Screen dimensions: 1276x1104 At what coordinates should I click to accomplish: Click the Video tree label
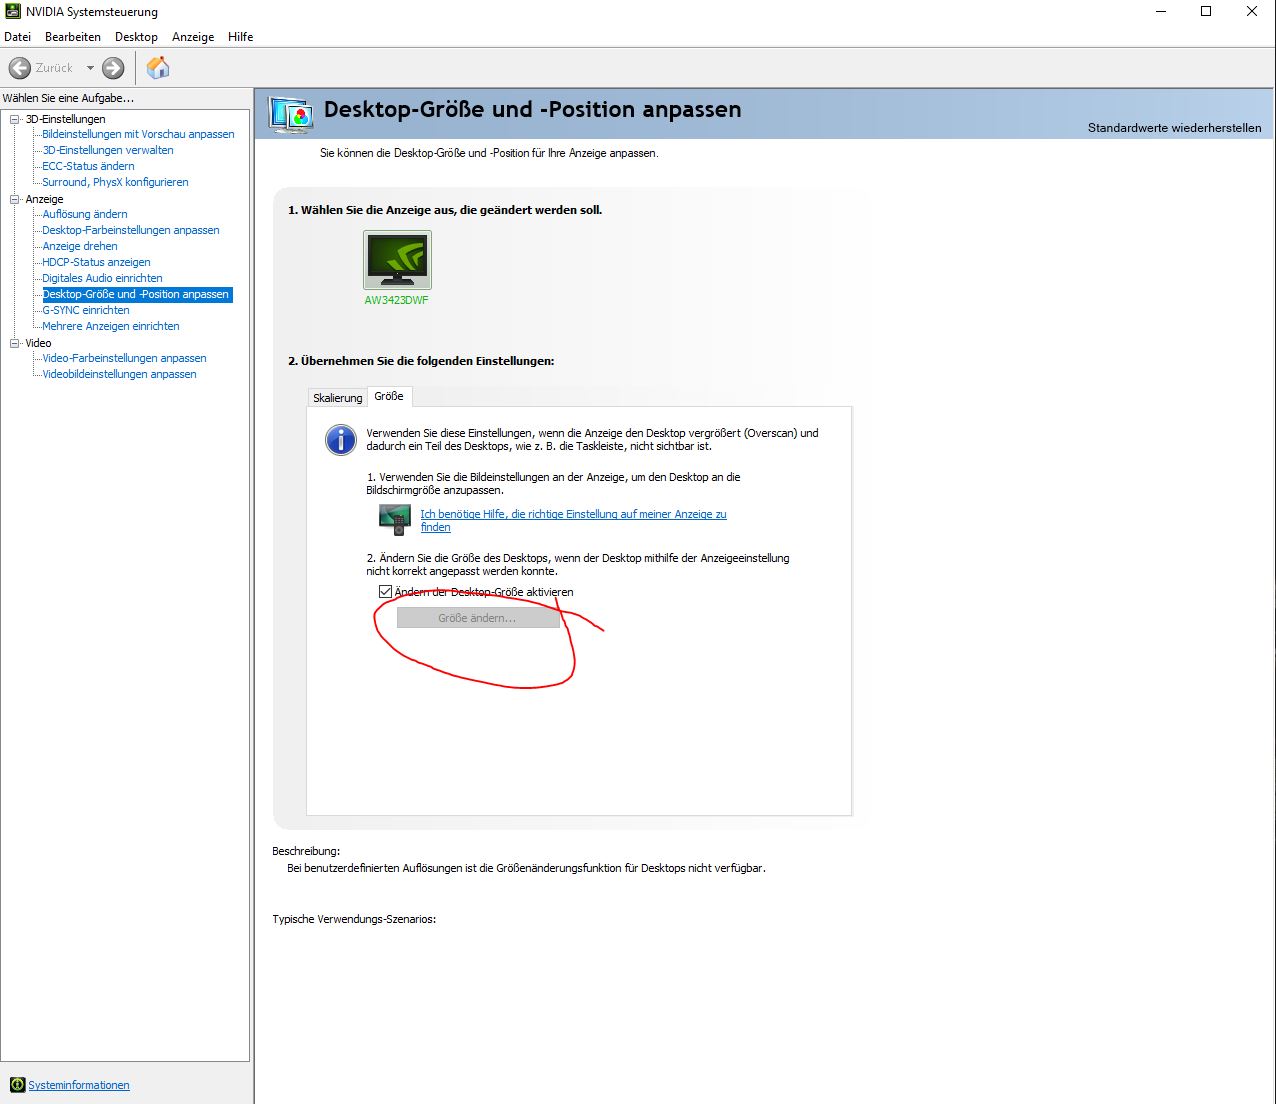[38, 343]
